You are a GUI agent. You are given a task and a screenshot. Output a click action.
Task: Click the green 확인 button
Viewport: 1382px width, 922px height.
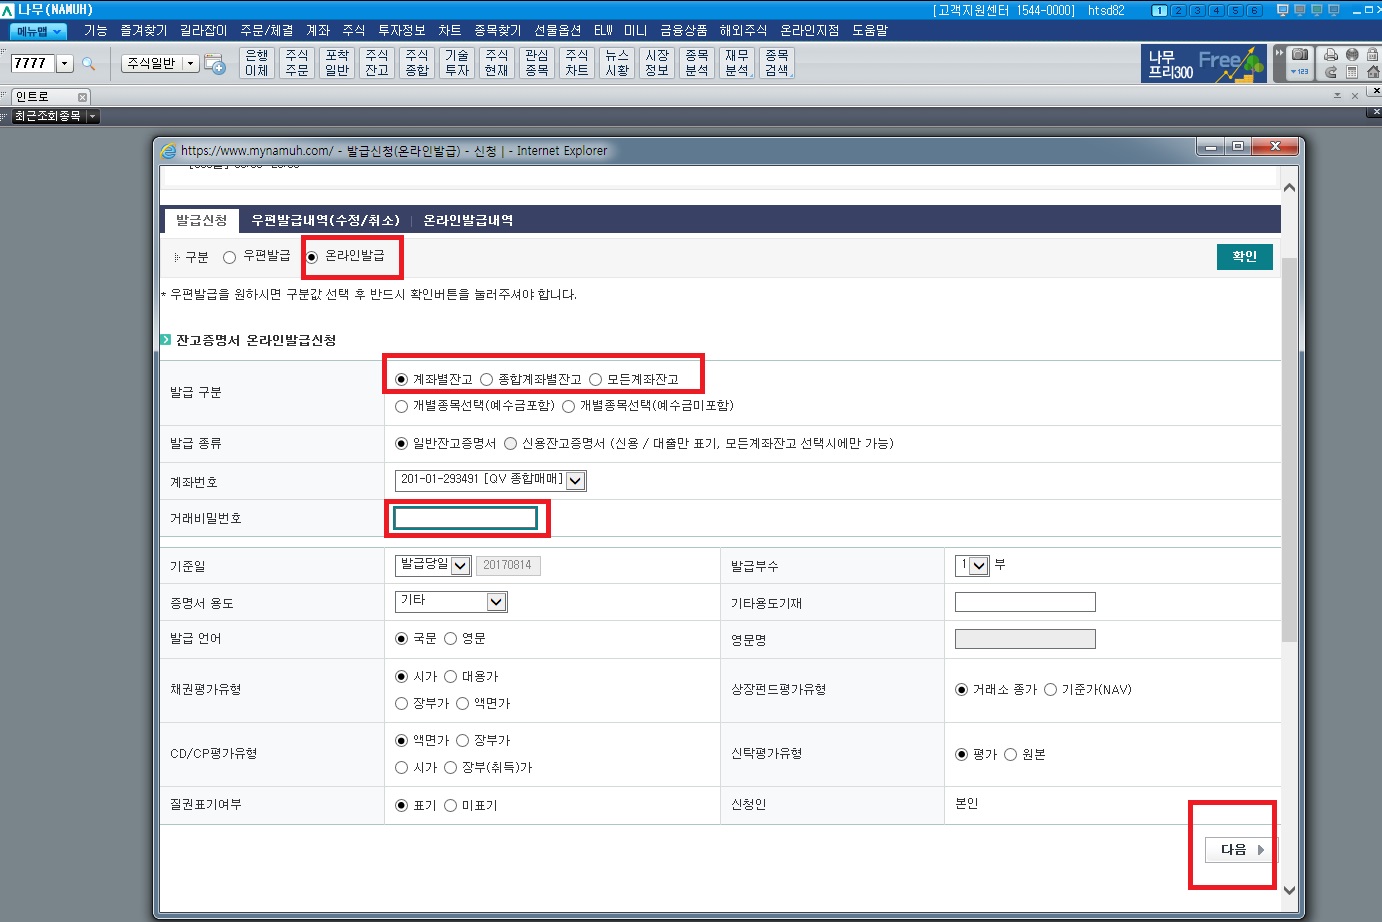click(x=1244, y=257)
